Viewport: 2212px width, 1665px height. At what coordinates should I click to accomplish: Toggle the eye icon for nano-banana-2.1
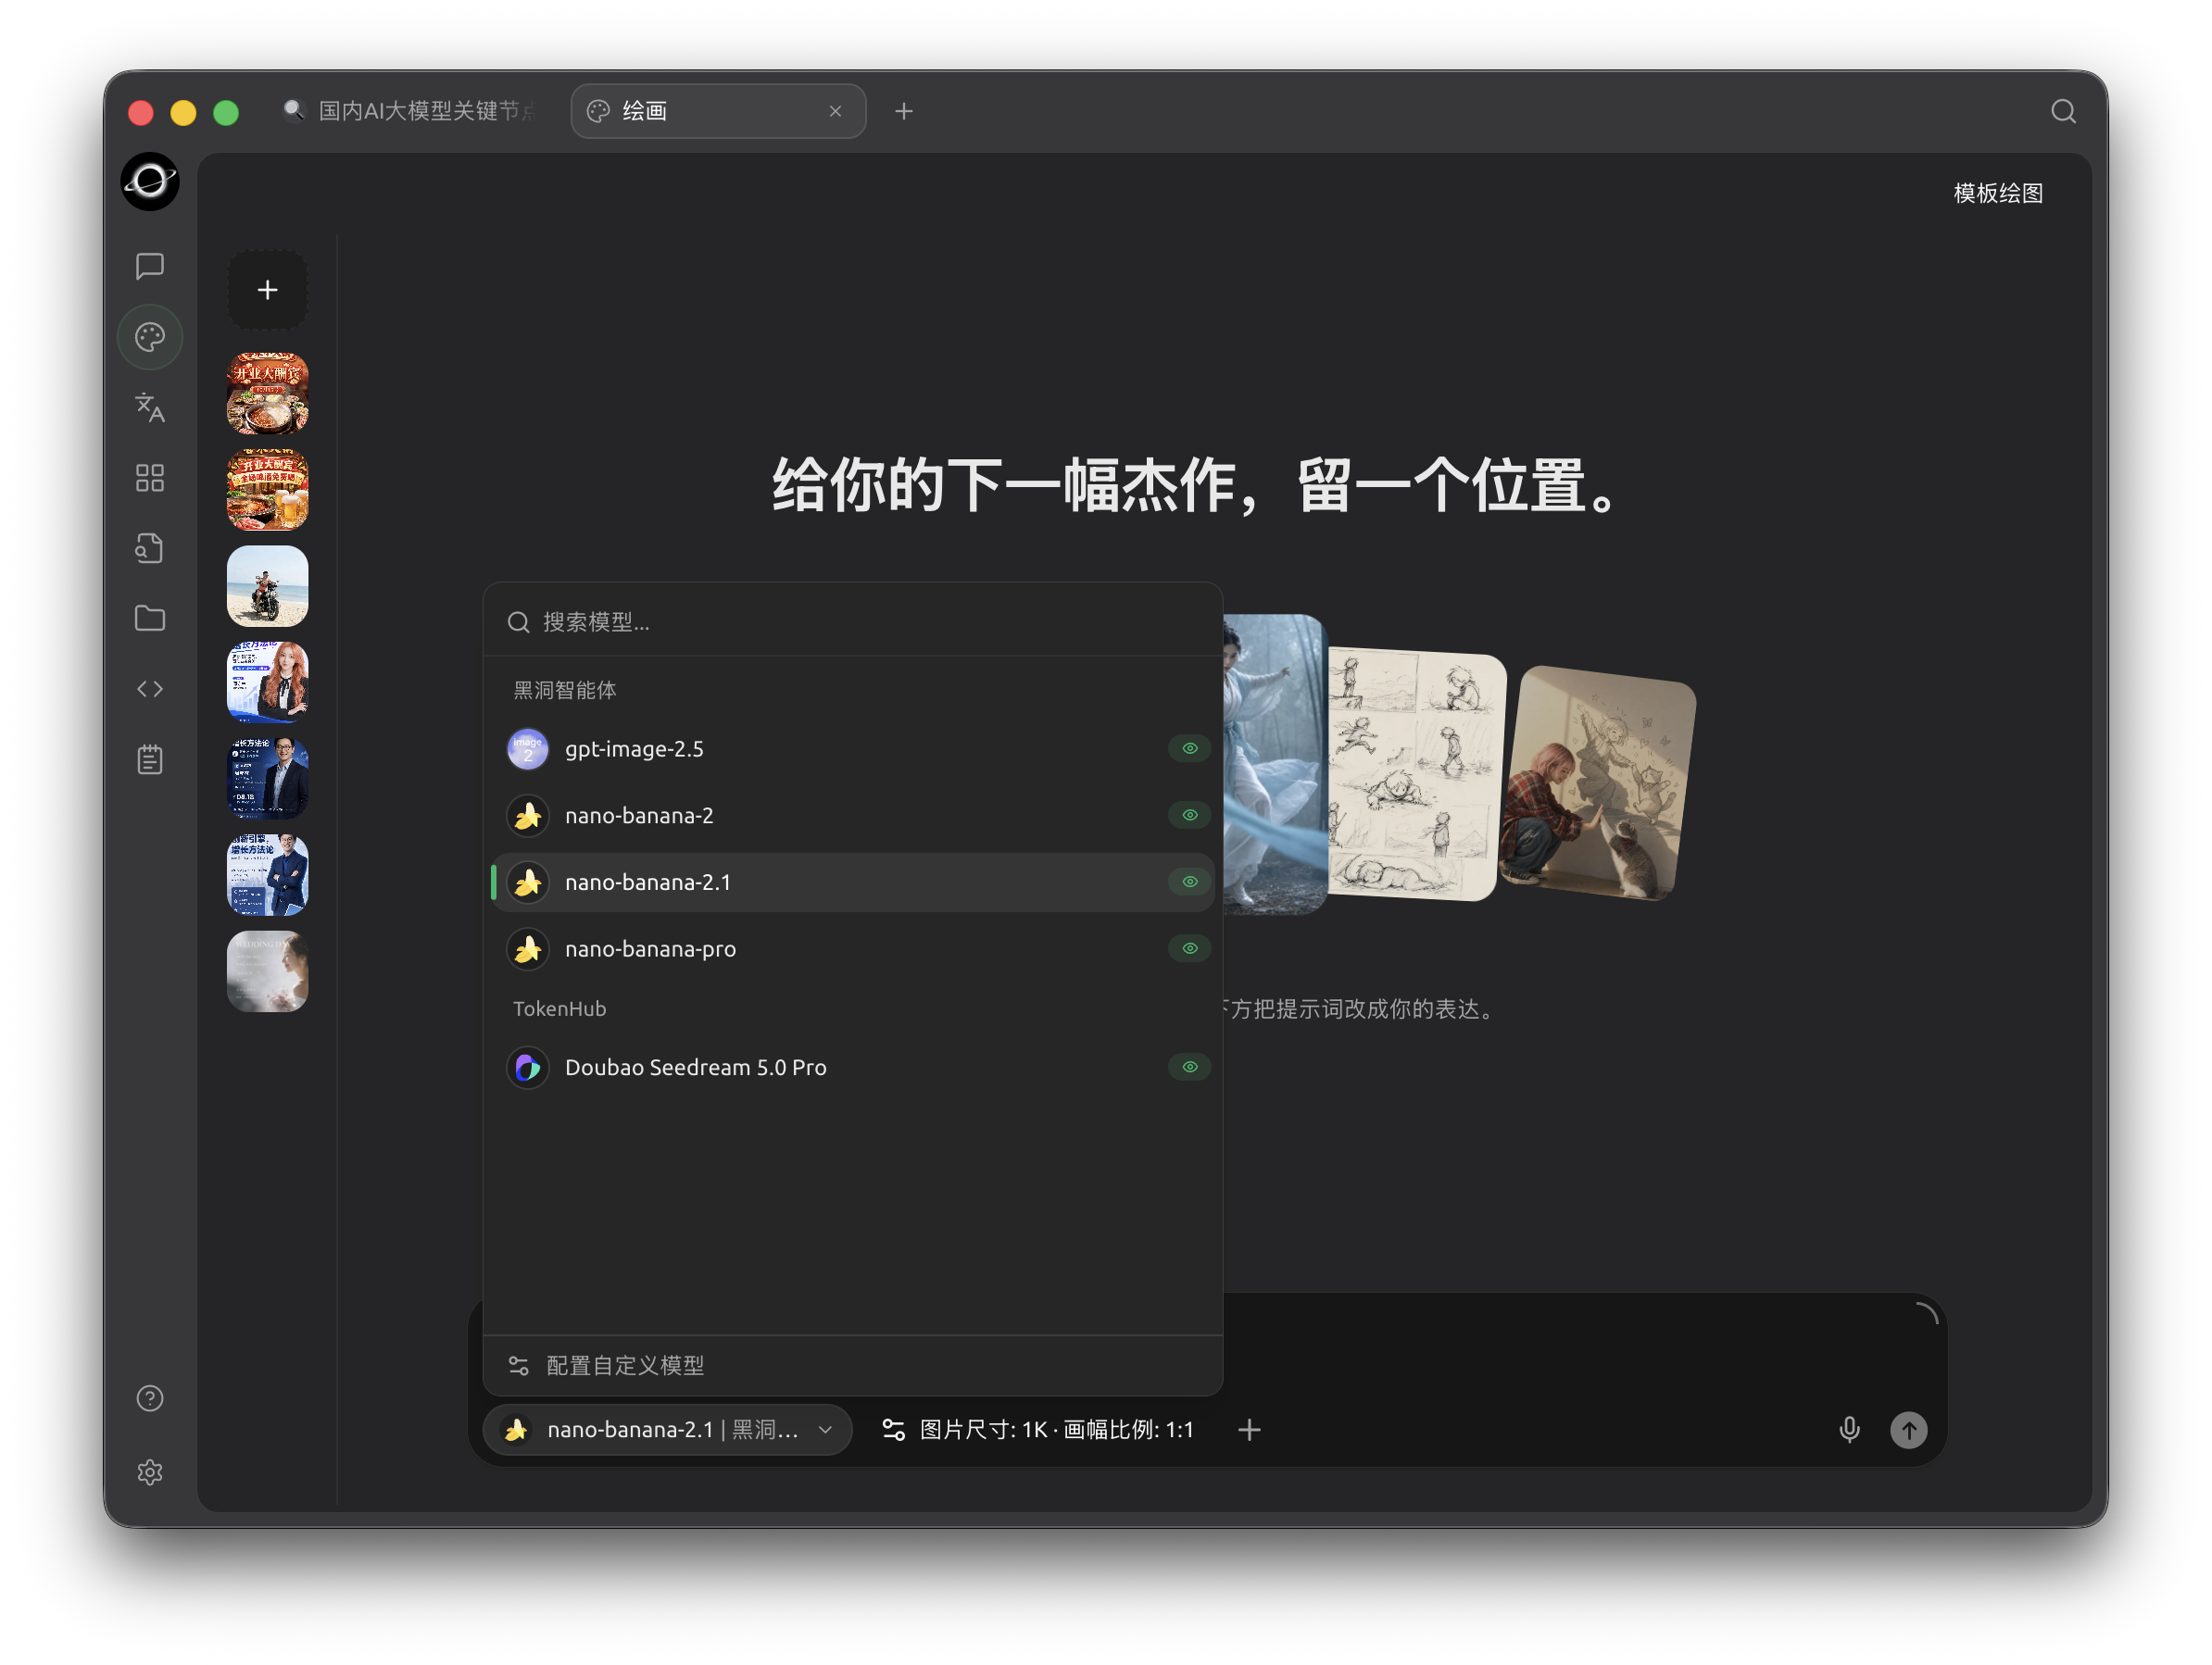point(1190,882)
